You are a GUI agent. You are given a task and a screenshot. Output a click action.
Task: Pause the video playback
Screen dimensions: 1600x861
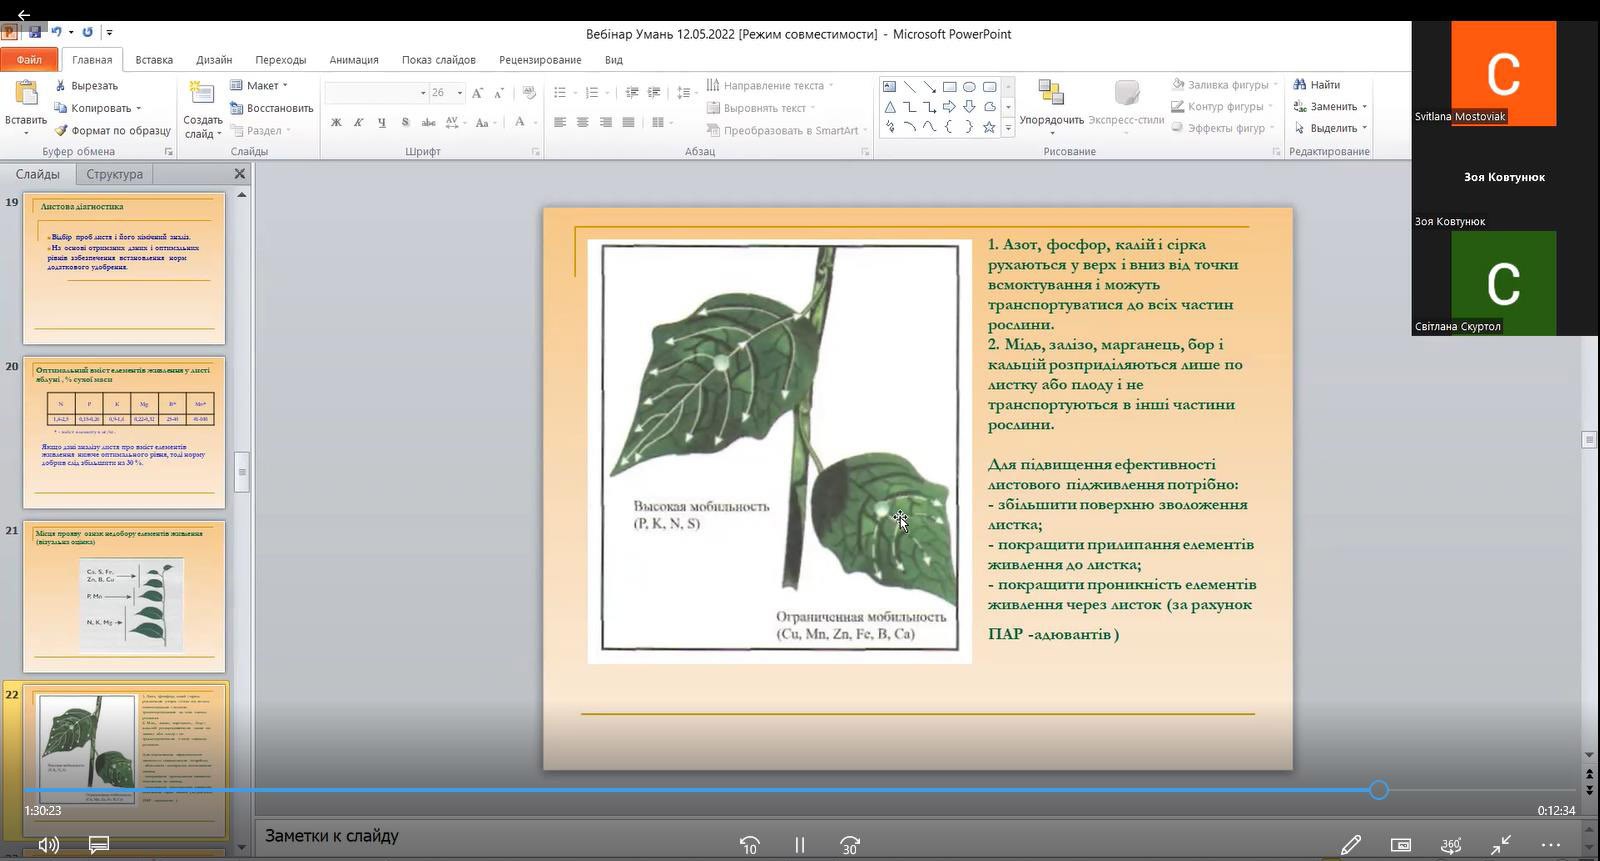pyautogui.click(x=799, y=845)
